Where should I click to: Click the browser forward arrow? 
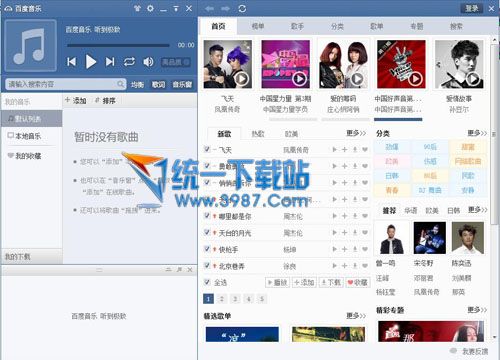point(225,8)
